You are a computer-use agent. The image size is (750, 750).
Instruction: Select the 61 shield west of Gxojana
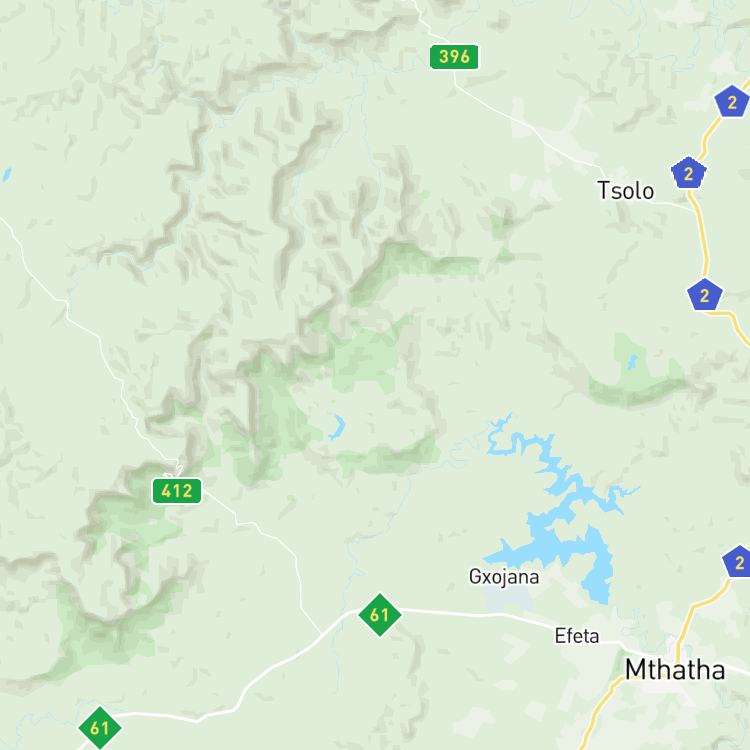[380, 615]
